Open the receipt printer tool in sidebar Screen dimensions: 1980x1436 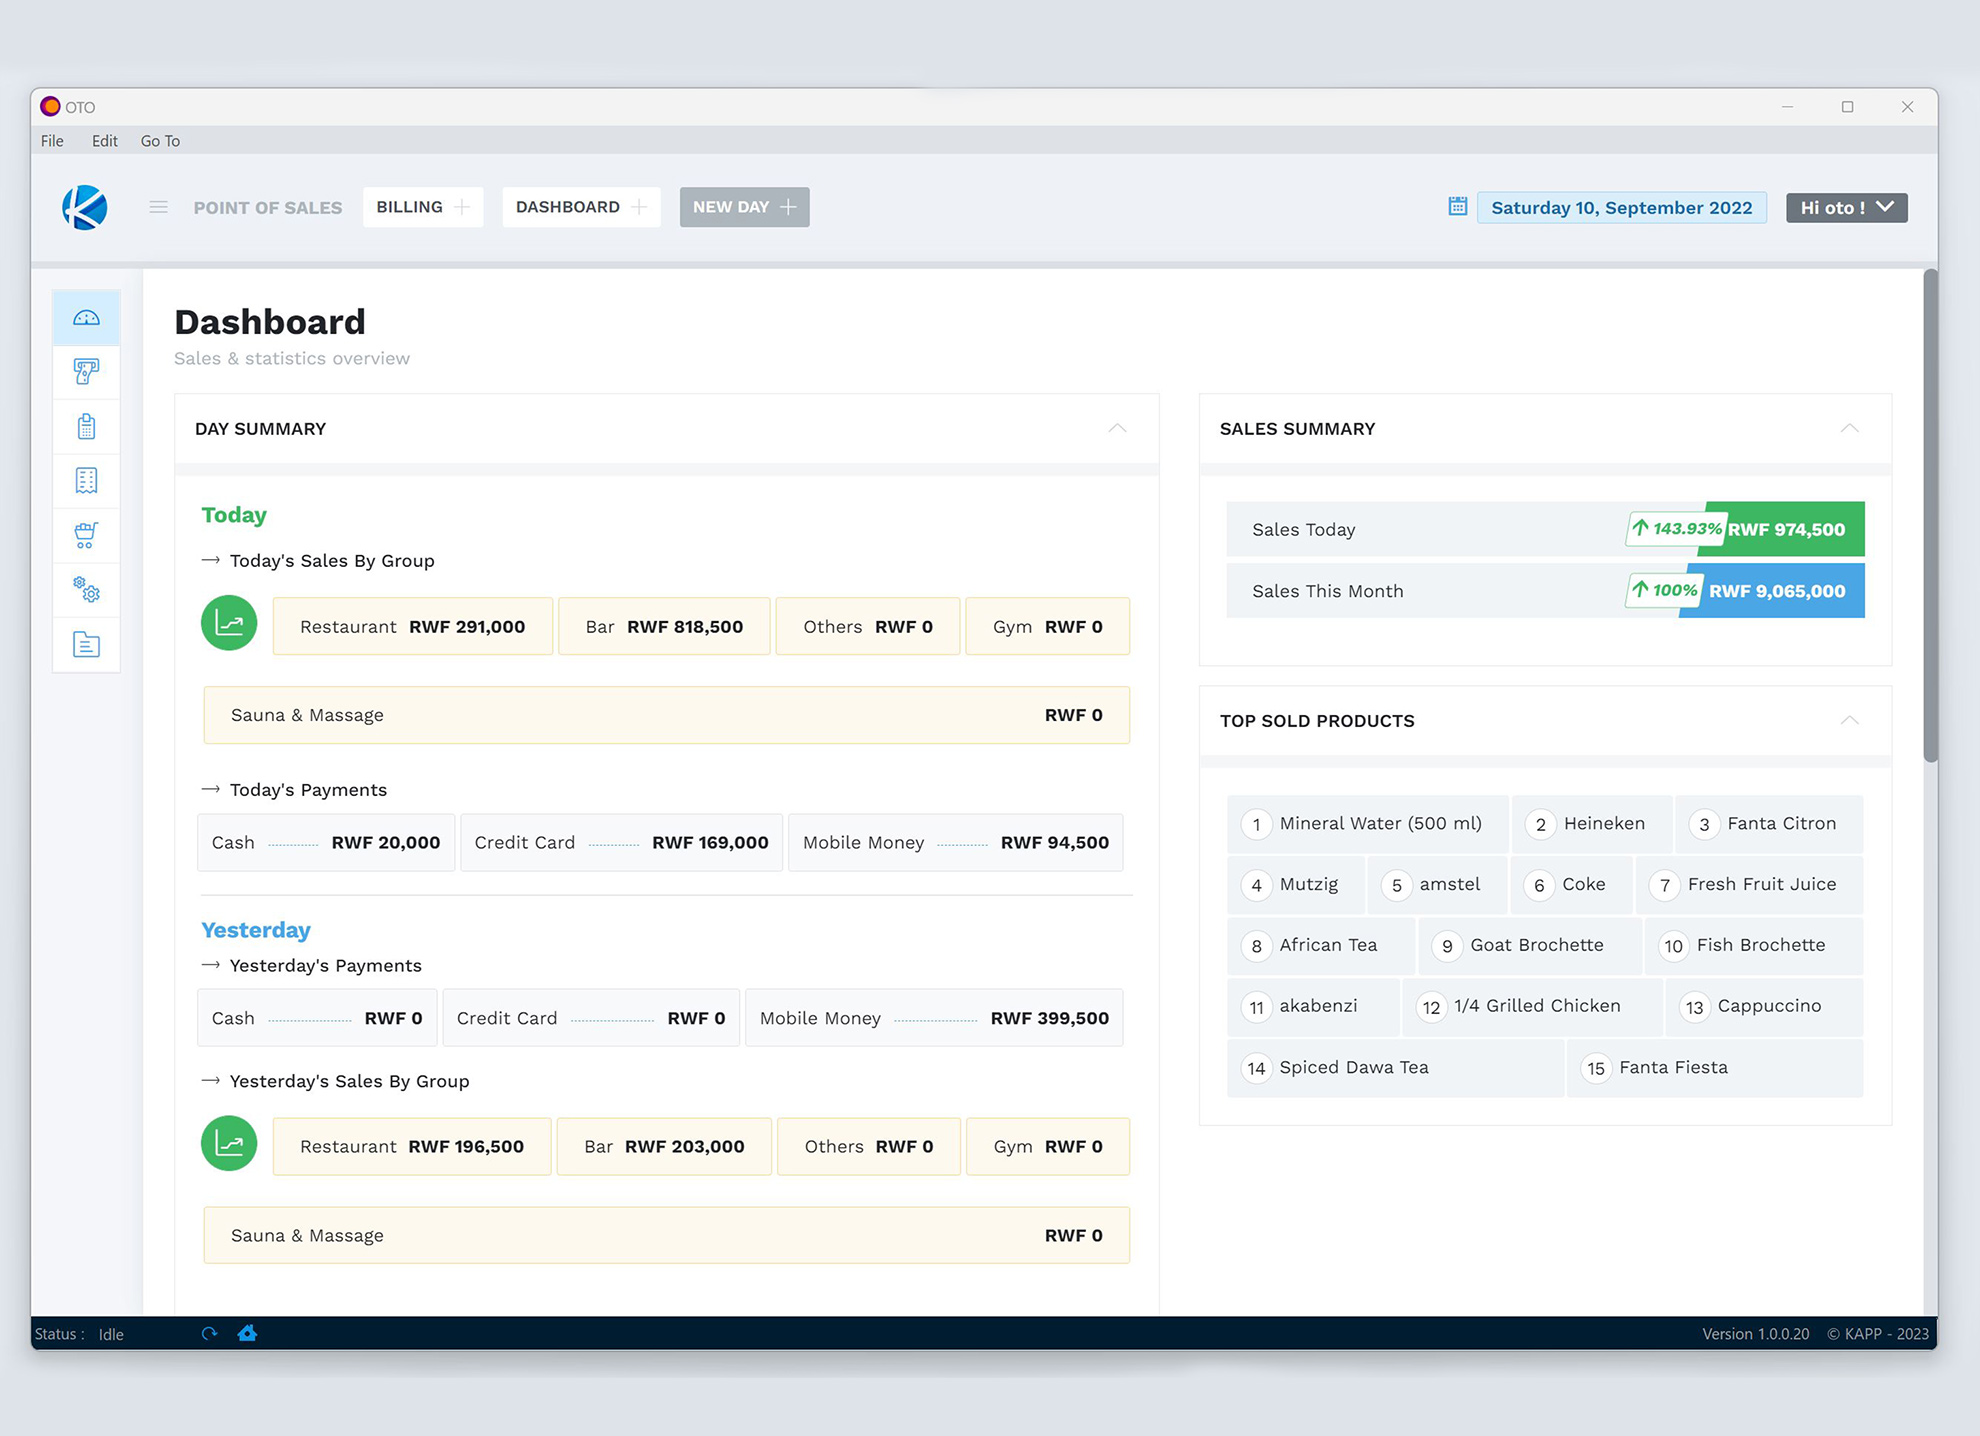click(86, 372)
